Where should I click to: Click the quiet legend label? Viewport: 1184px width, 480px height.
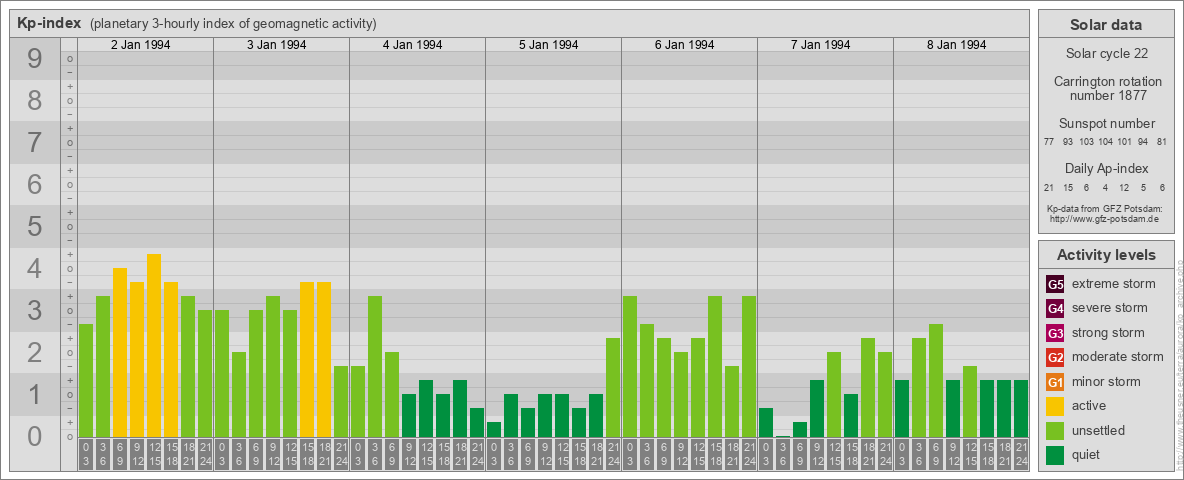point(1088,454)
